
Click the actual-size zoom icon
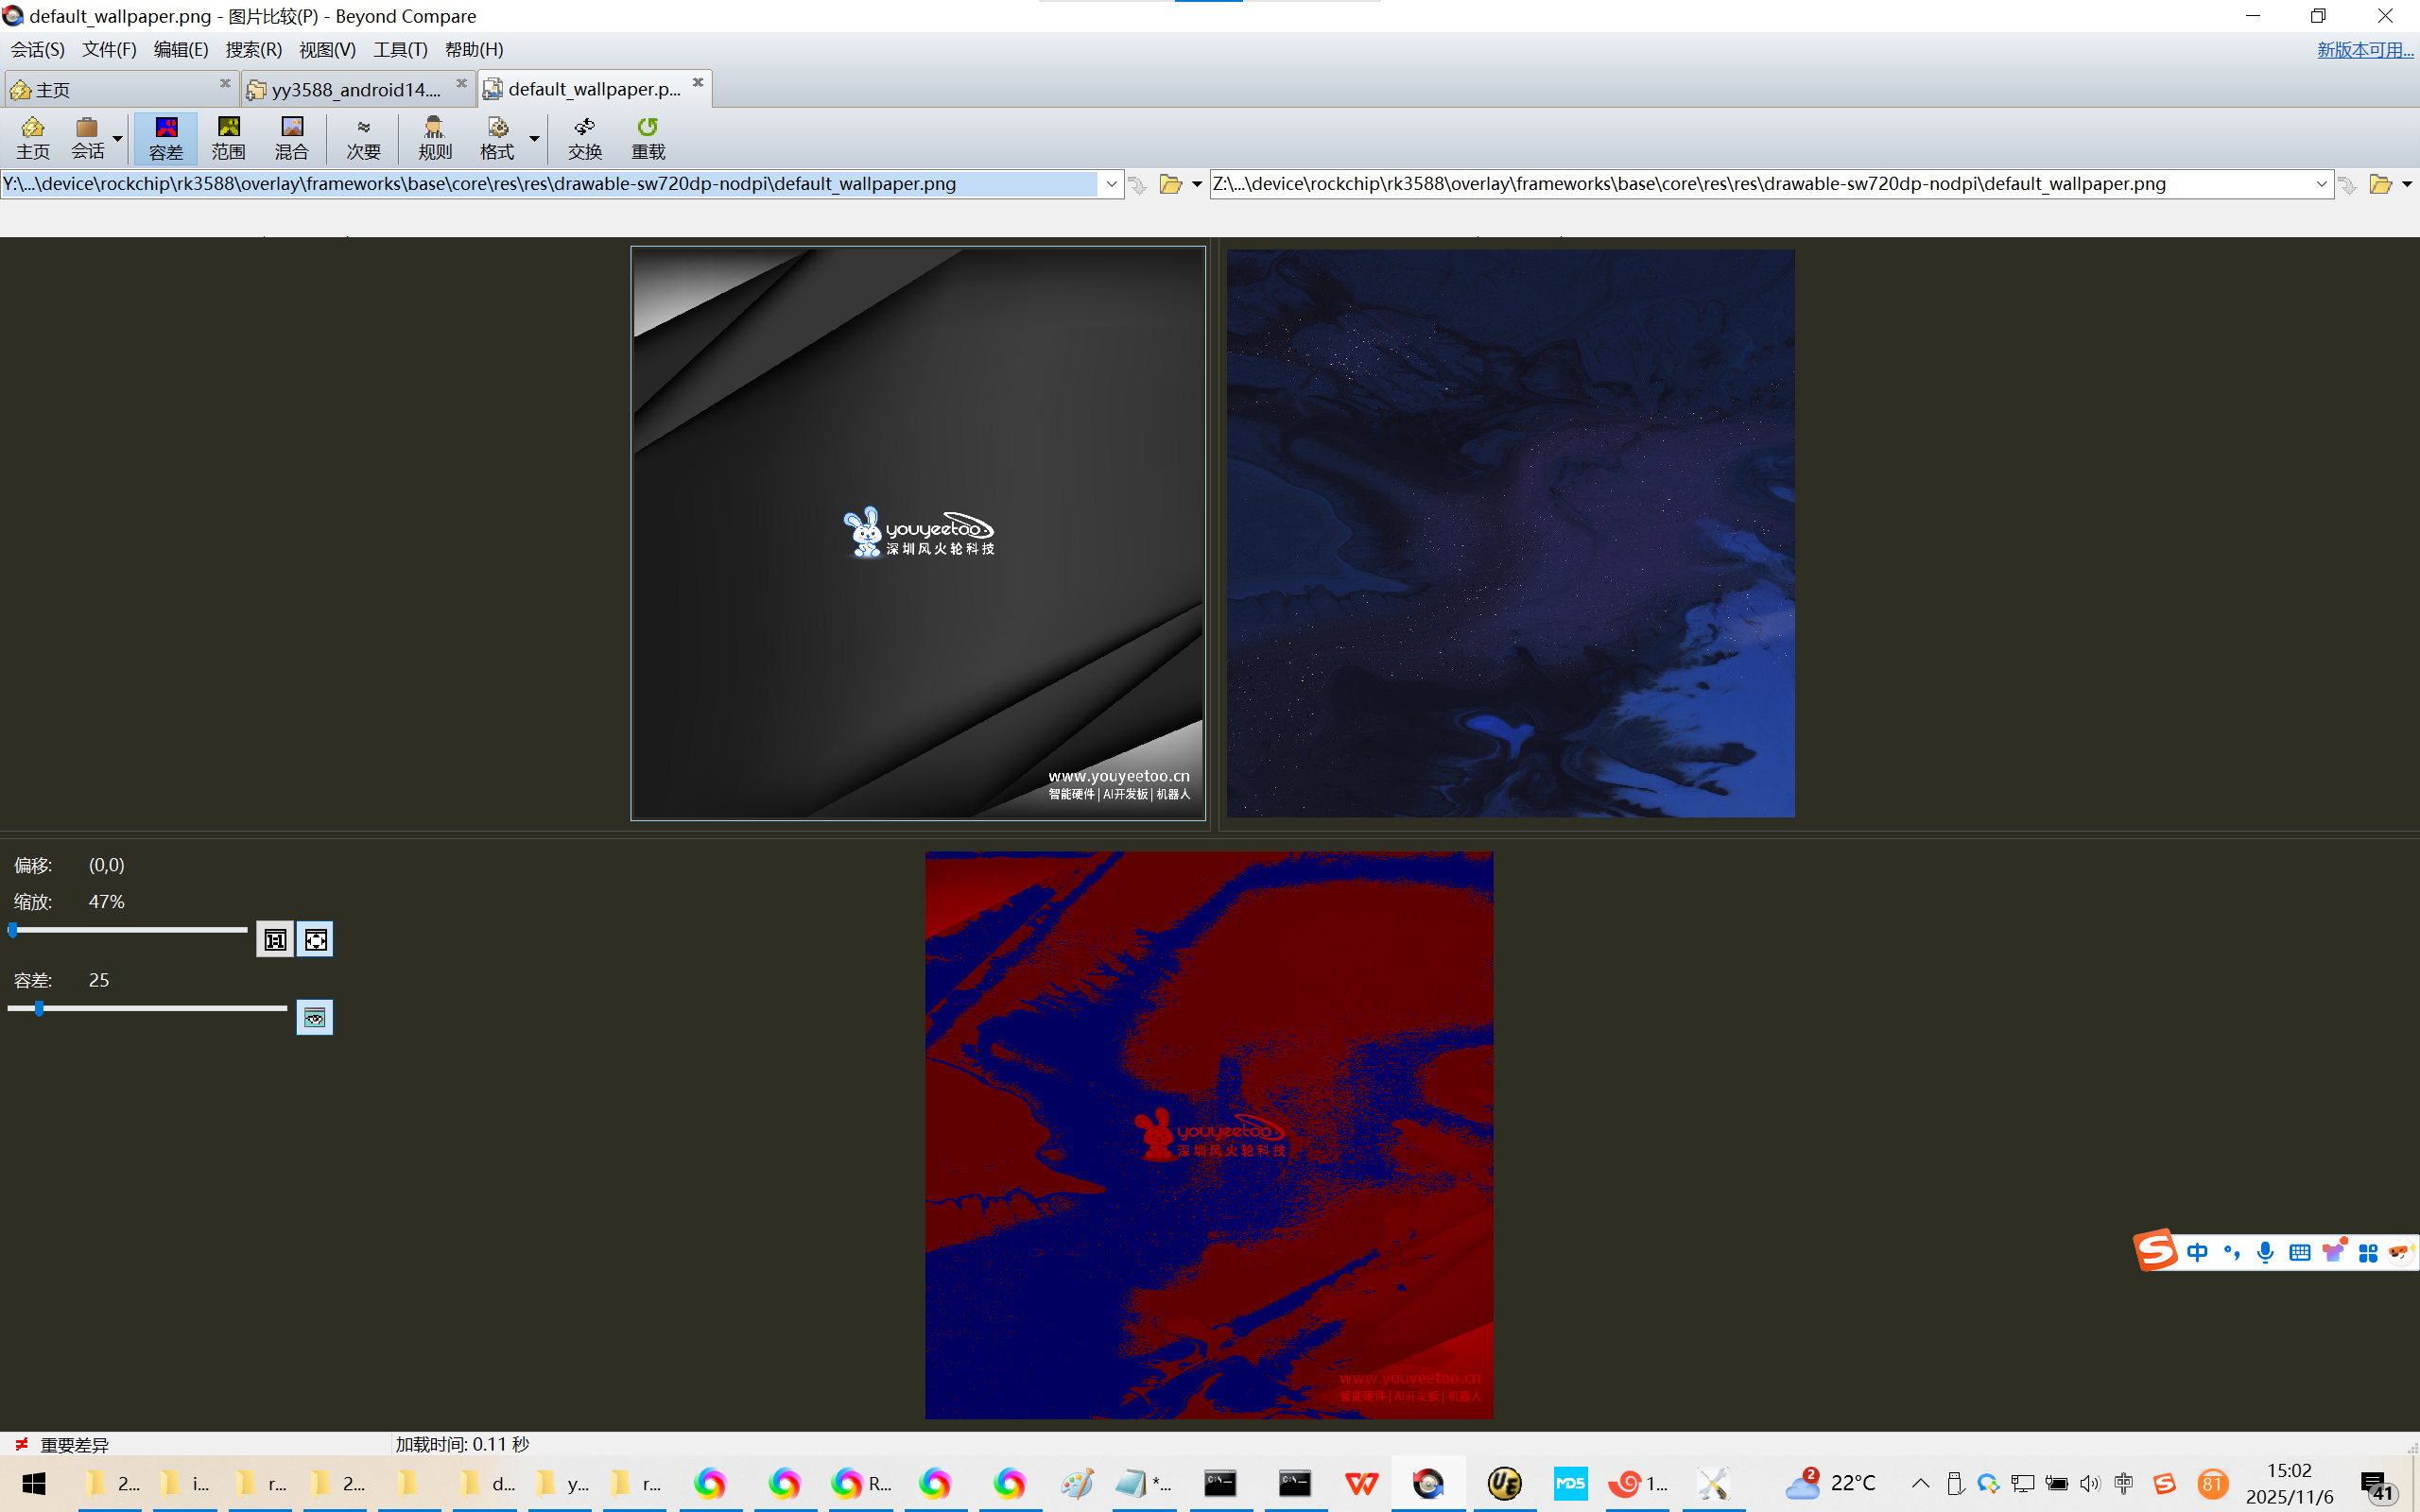(275, 939)
